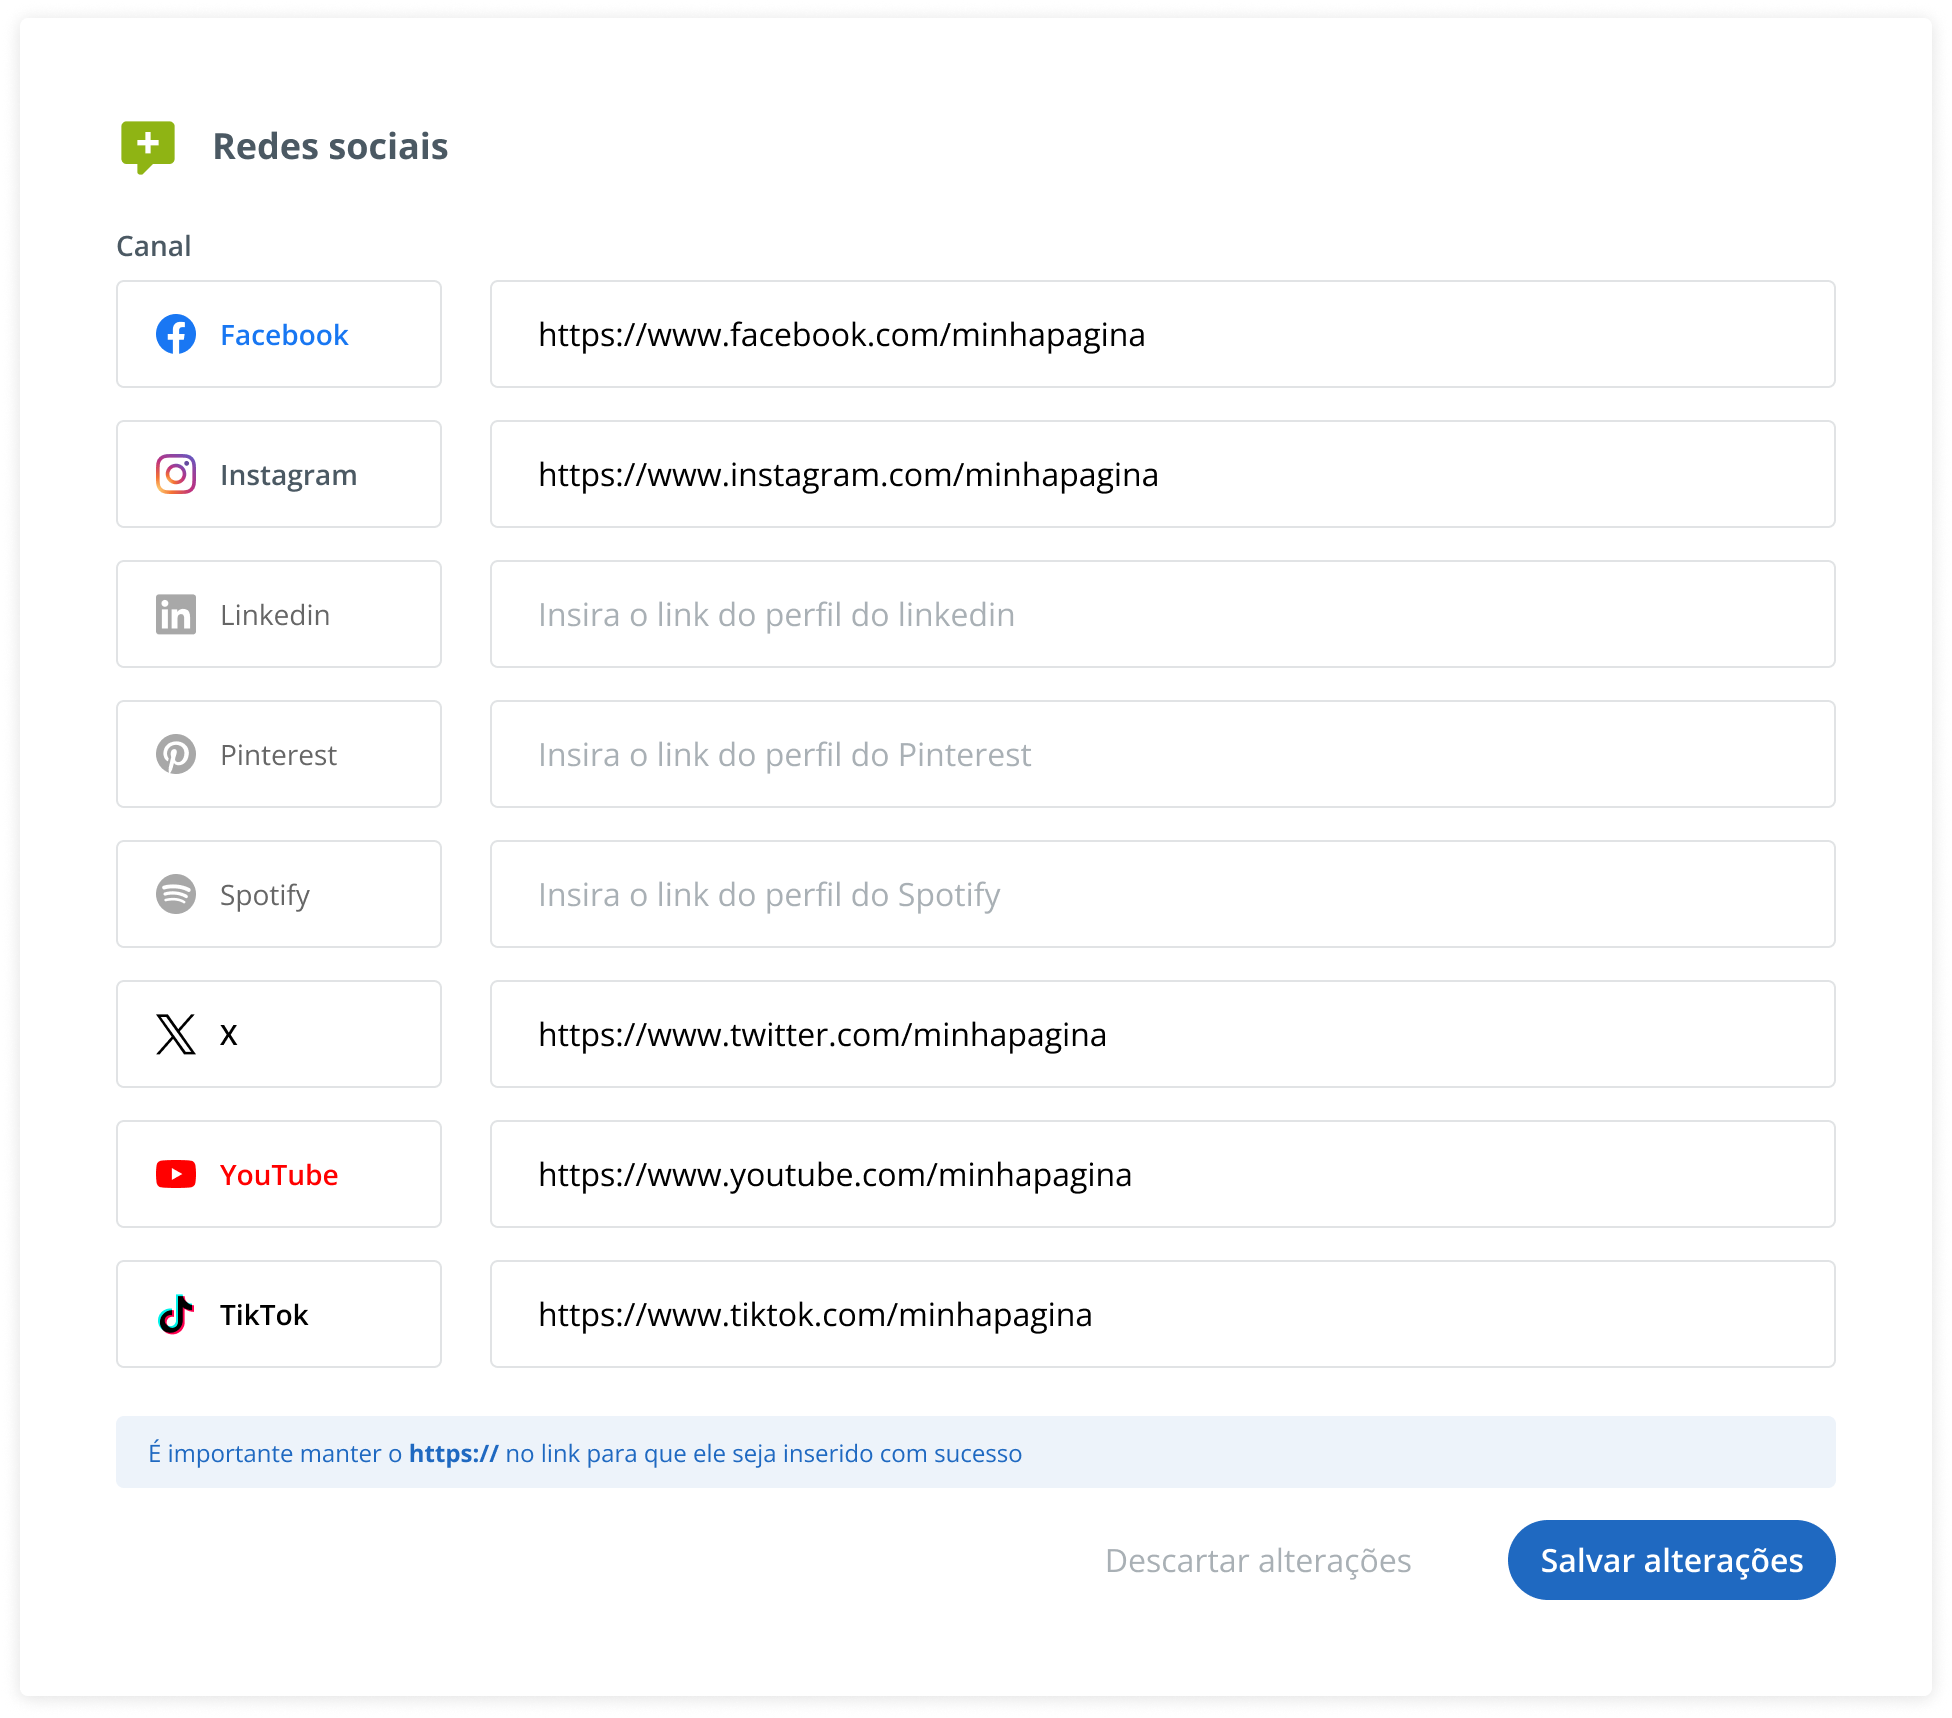The width and height of the screenshot is (1952, 1718).
Task: Click the Facebook page URL field
Action: point(1162,334)
